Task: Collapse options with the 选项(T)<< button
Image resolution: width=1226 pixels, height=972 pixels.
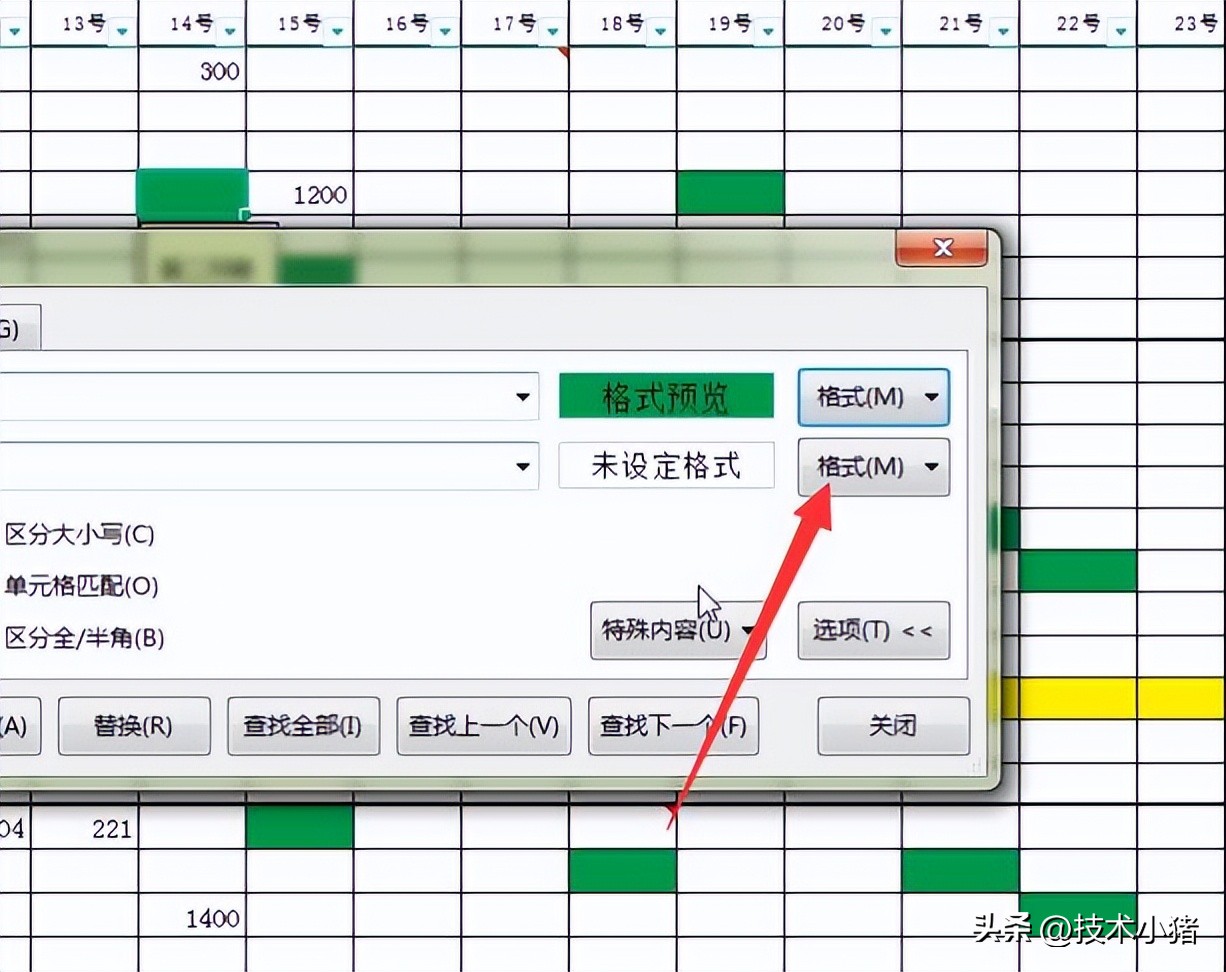Action: pos(872,631)
